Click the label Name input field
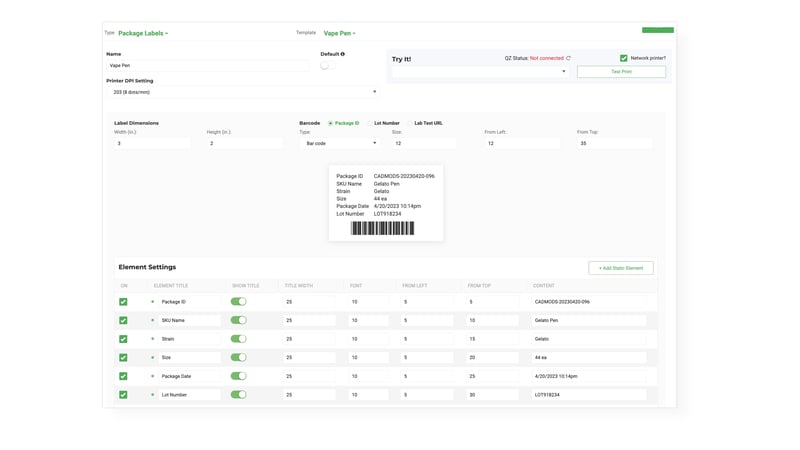 tap(208, 65)
